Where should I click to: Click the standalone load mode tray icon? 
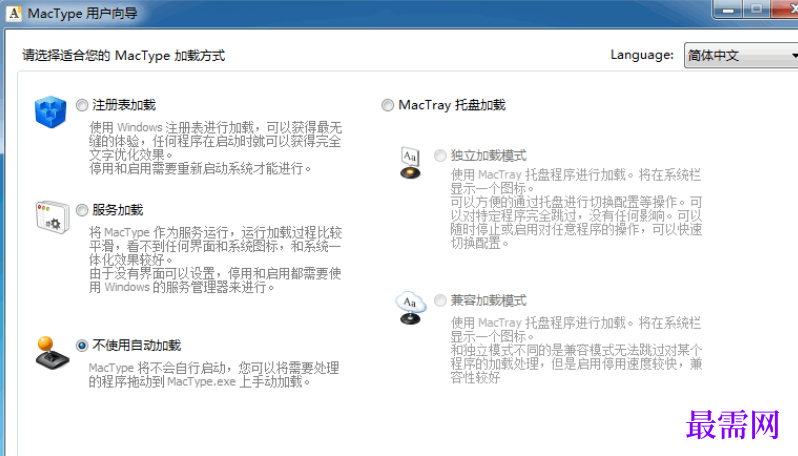410,163
